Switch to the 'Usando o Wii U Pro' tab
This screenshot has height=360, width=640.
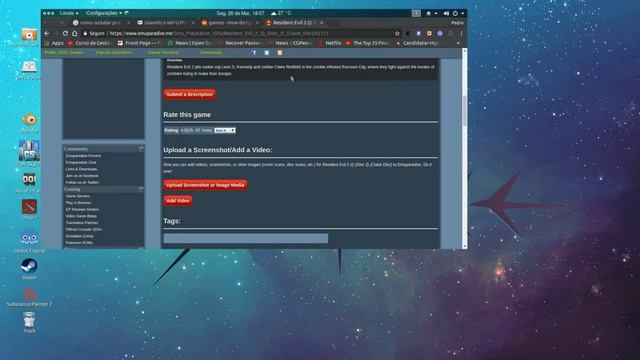(165, 23)
